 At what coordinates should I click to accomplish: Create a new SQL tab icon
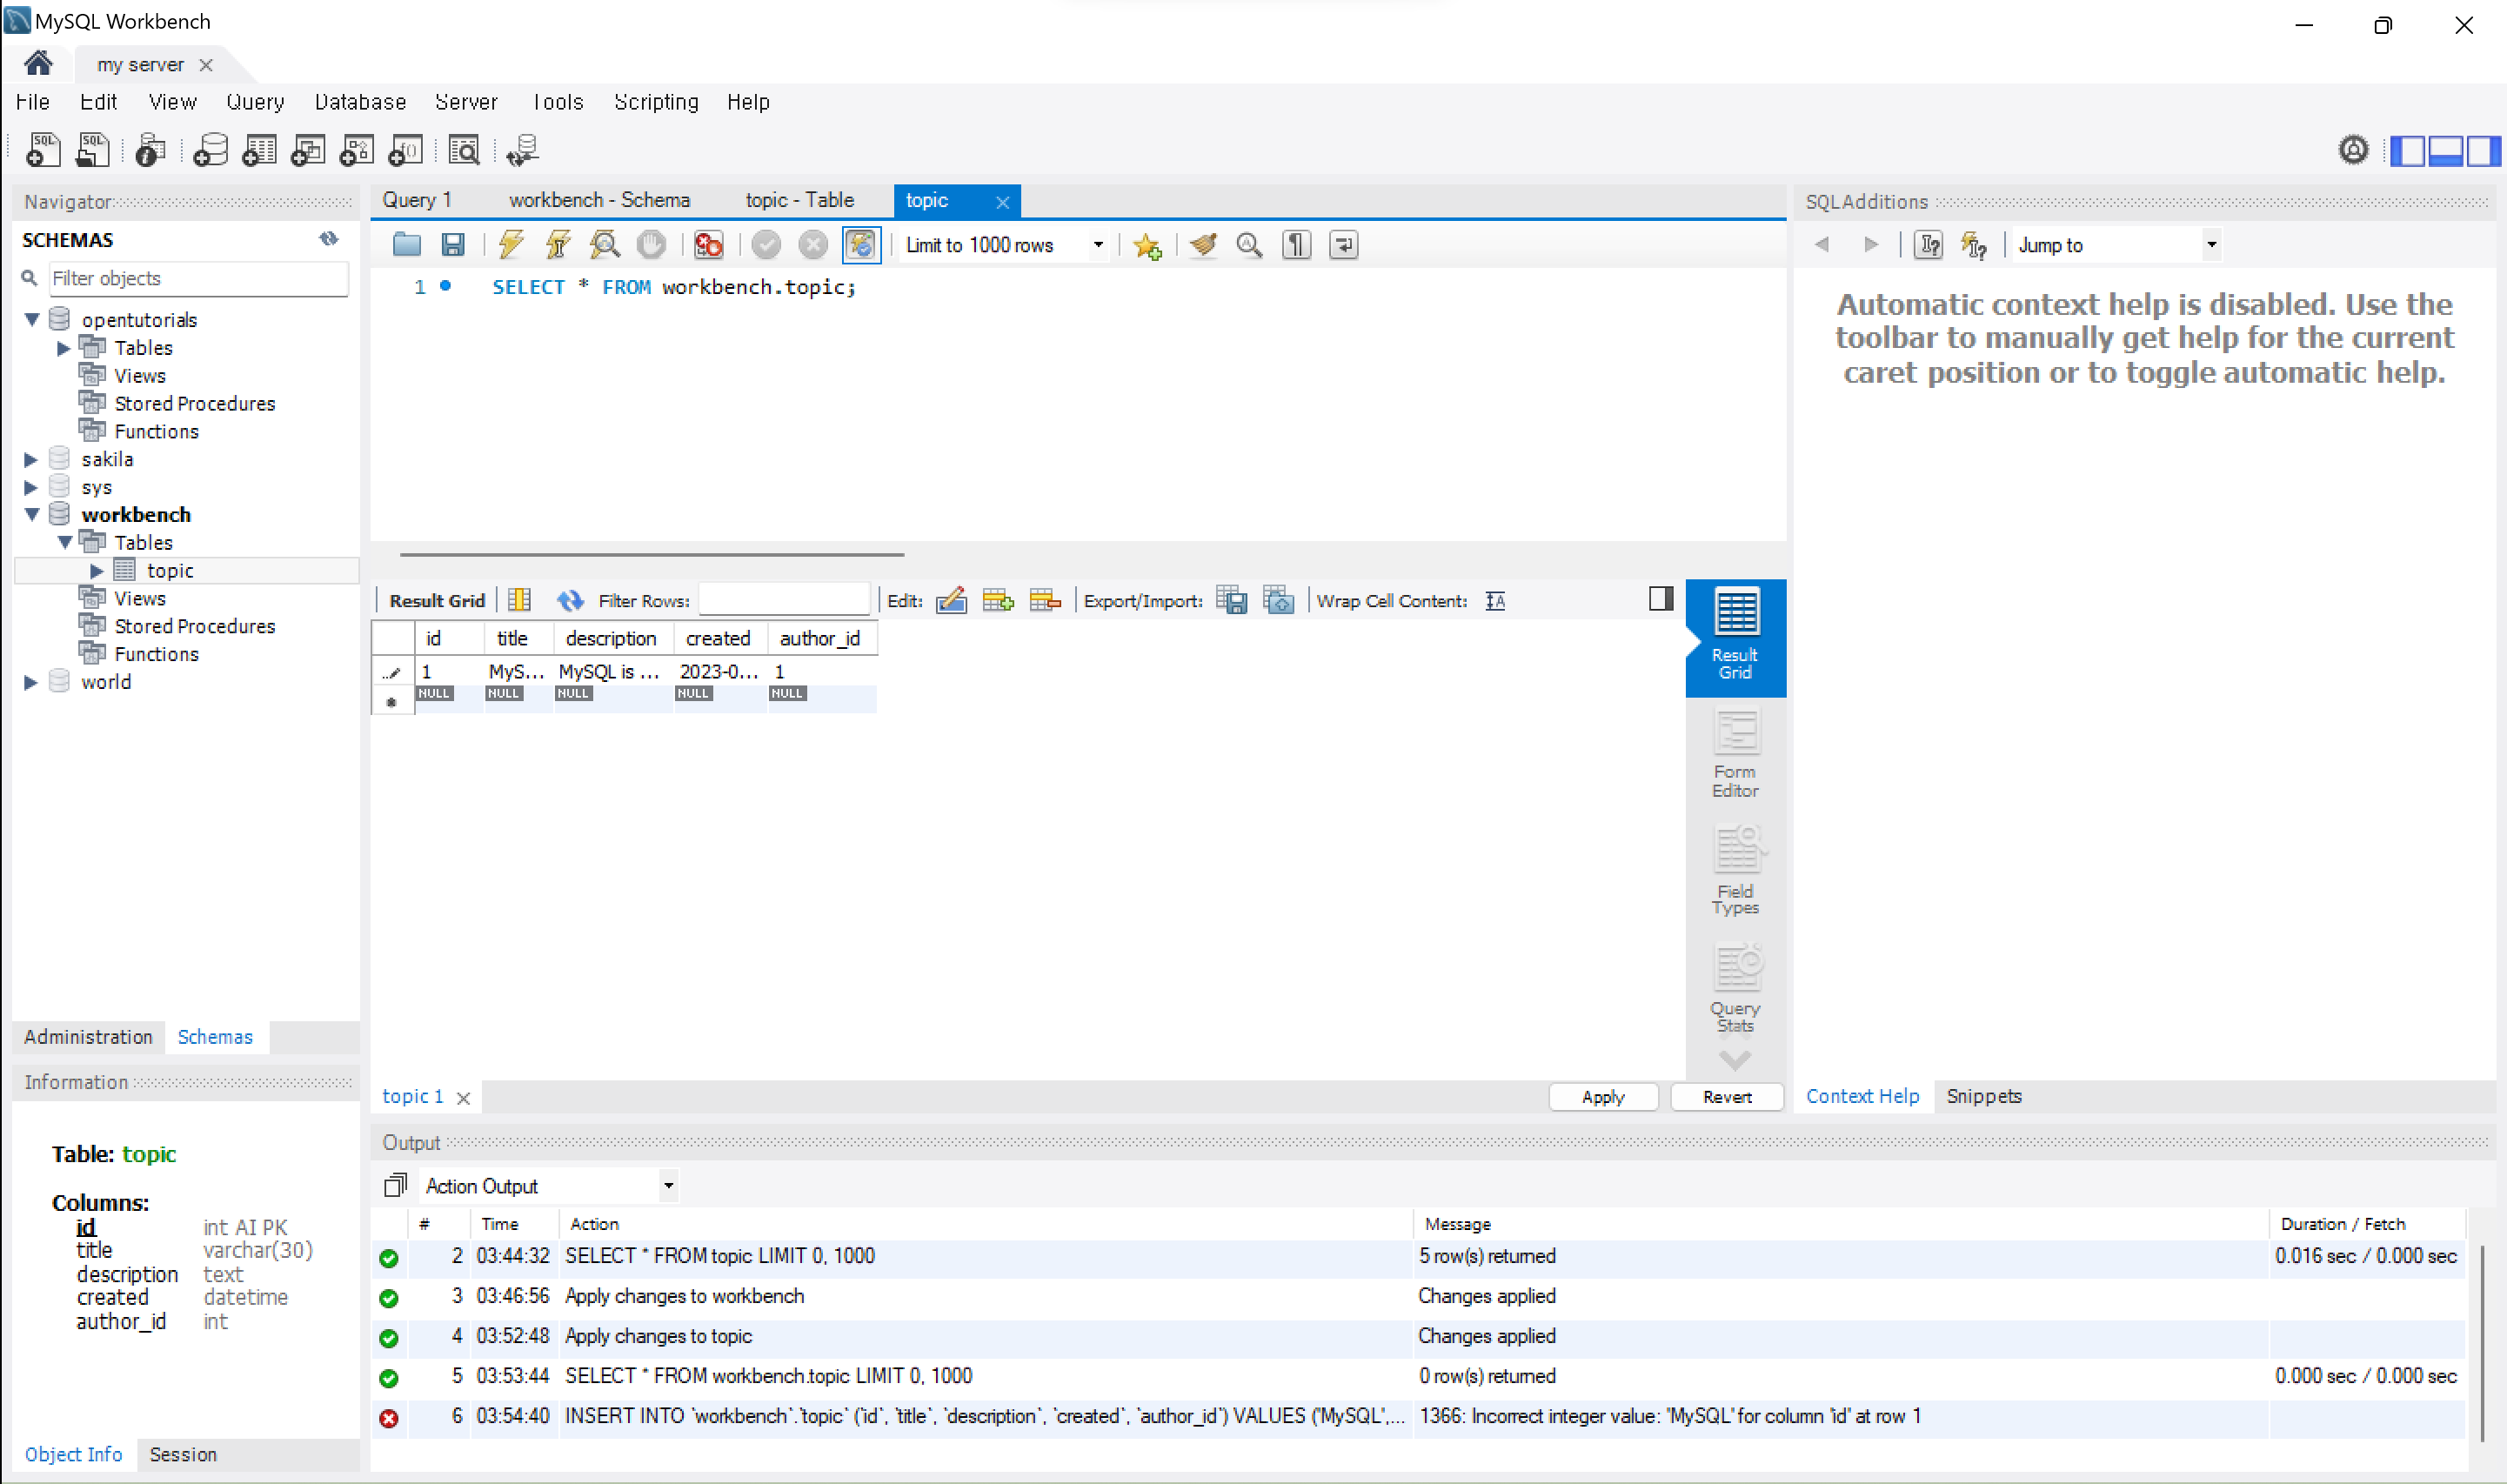(x=42, y=150)
